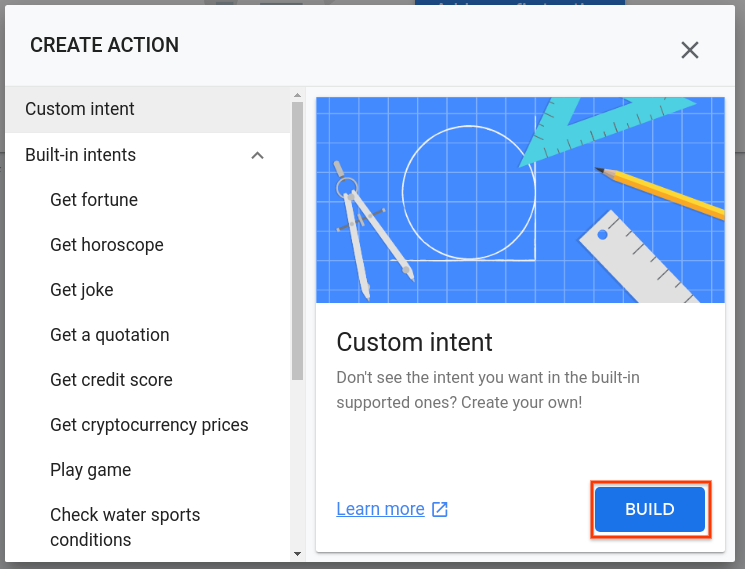This screenshot has height=571, width=746.
Task: Click the Custom intent blueprint illustration
Action: pos(520,200)
